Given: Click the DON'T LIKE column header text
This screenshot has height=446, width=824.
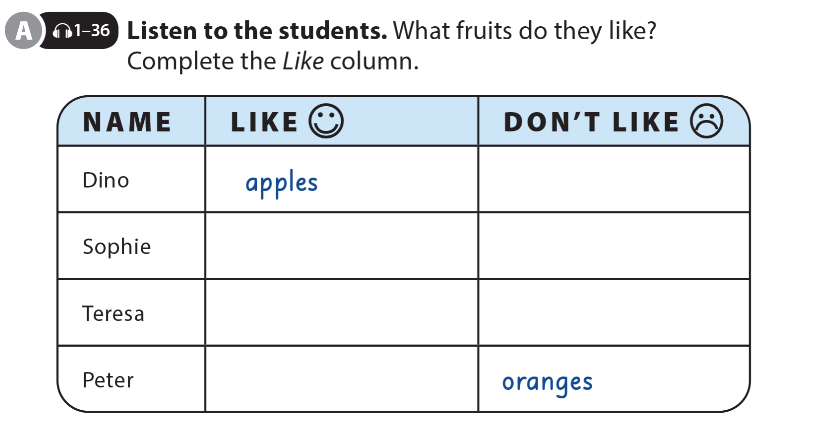Looking at the screenshot, I should 591,122.
